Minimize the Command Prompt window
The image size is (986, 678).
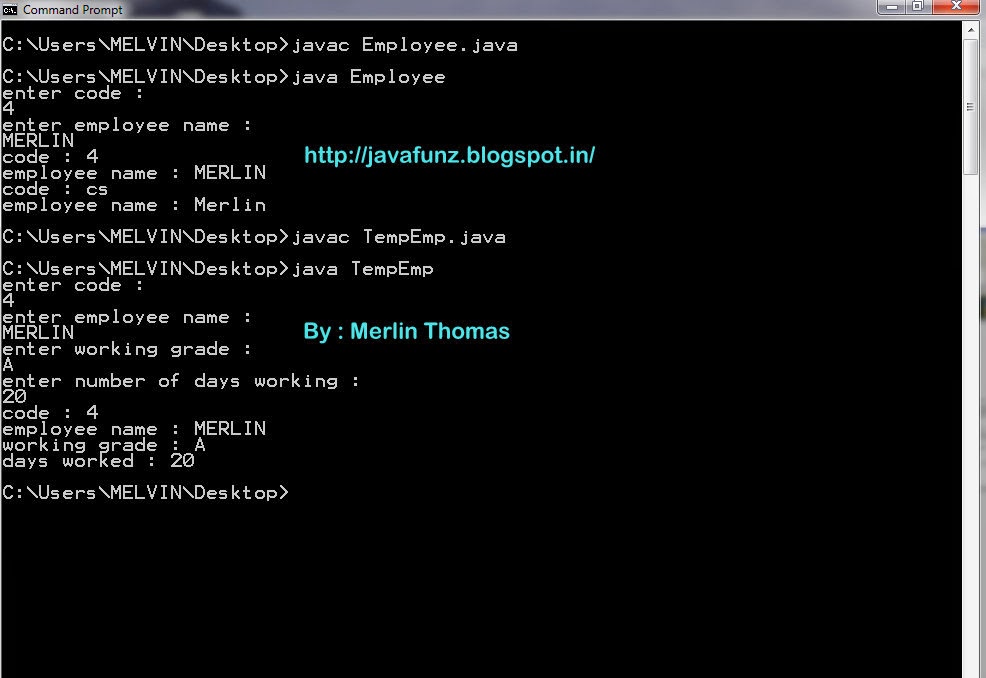(891, 7)
